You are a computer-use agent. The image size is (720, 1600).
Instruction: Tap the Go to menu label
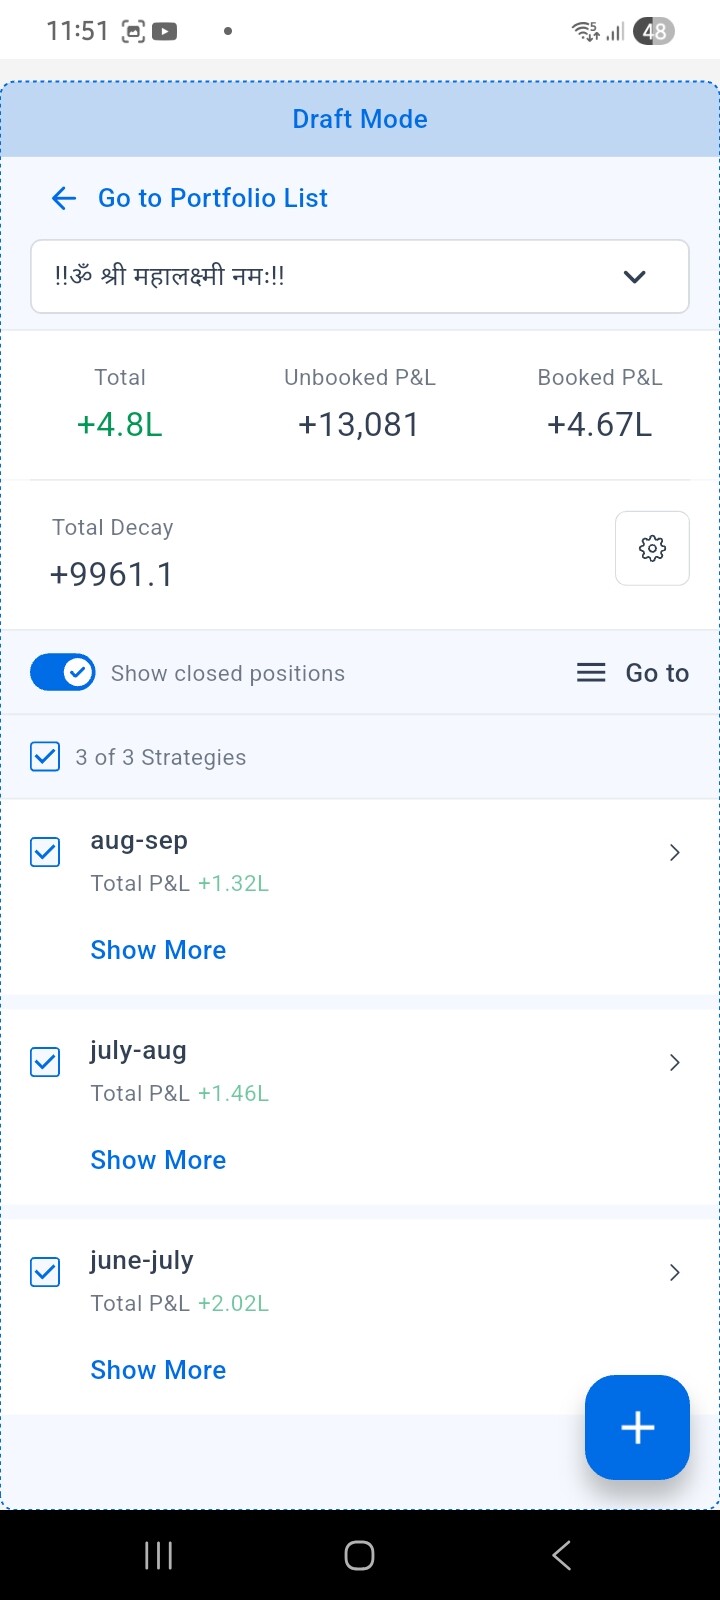pos(657,673)
